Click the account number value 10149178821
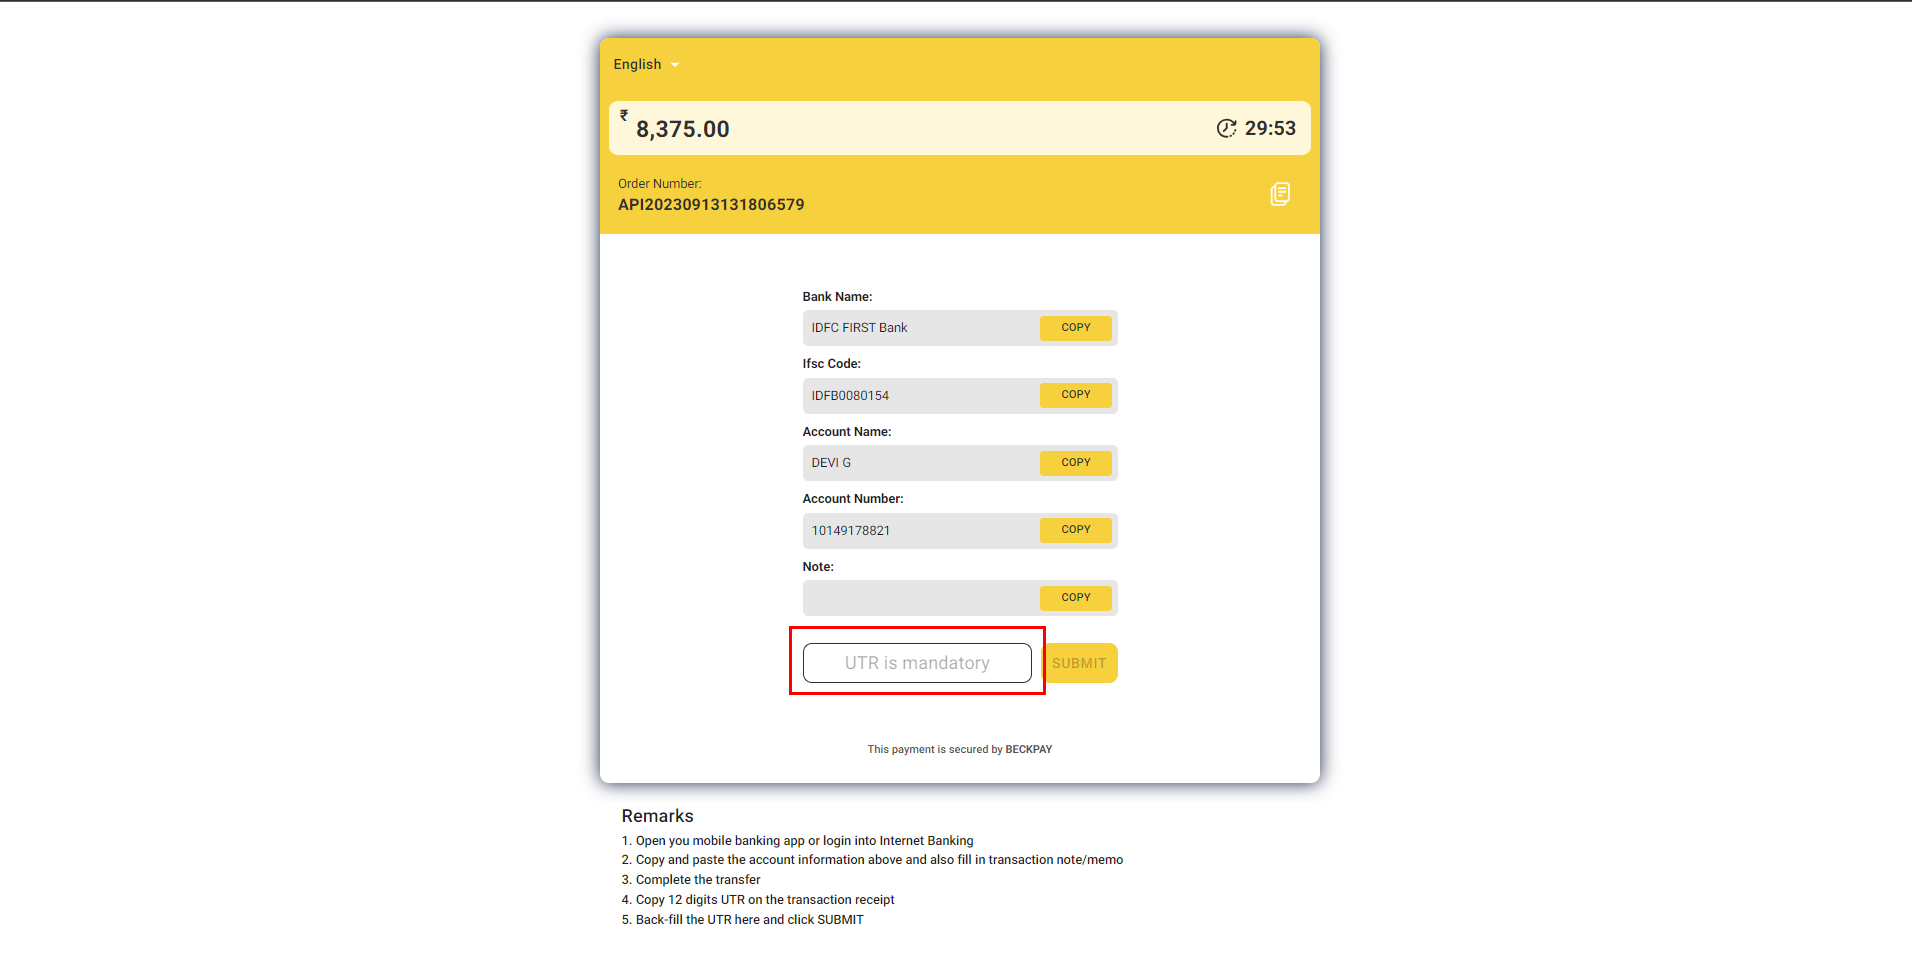The width and height of the screenshot is (1912, 964). pos(850,531)
